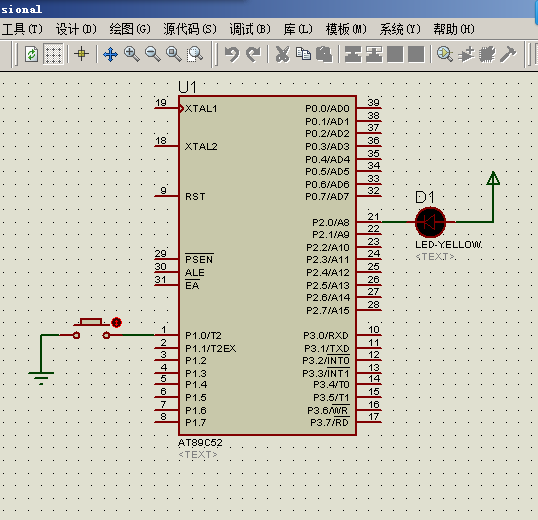Click the Pick parts from library icon
This screenshot has height=520, width=538.
[x=445, y=54]
